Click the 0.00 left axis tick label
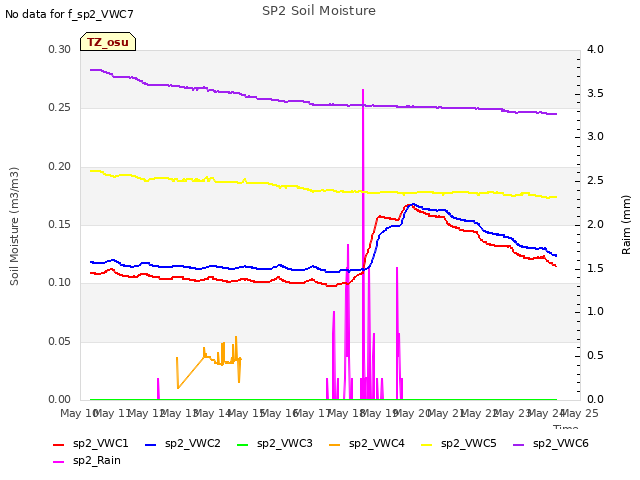 (59, 399)
